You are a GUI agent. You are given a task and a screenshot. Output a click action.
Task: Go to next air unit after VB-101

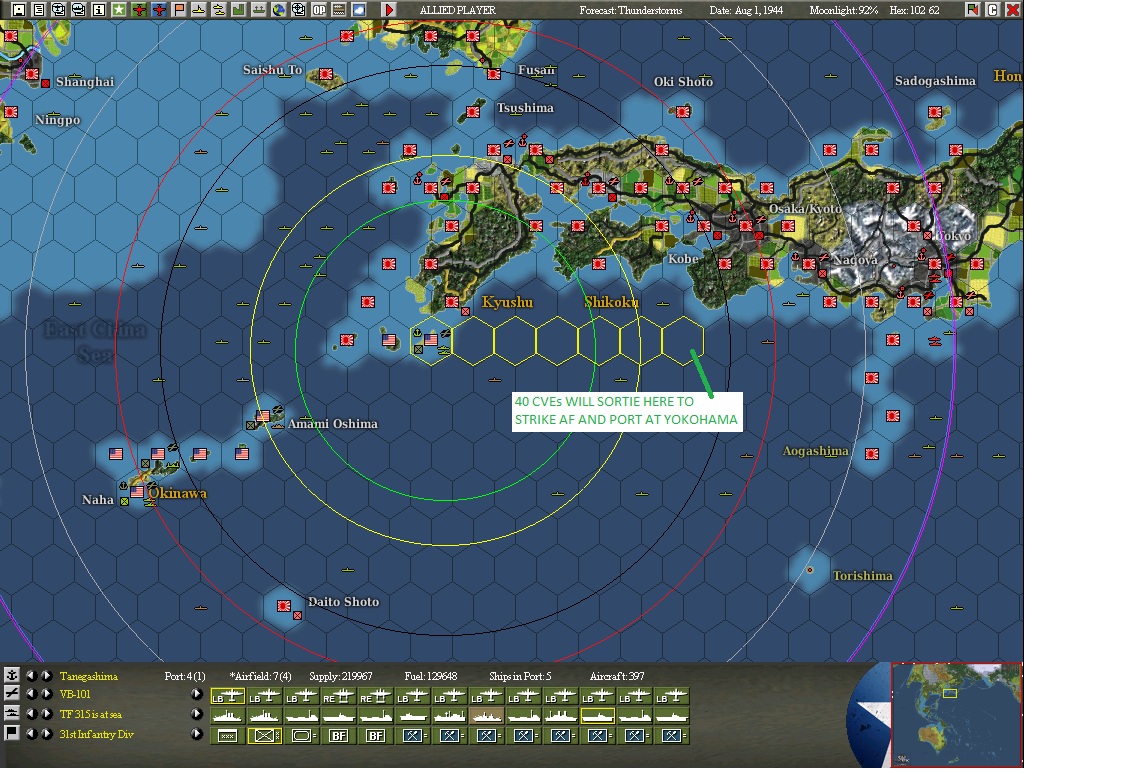click(x=46, y=694)
